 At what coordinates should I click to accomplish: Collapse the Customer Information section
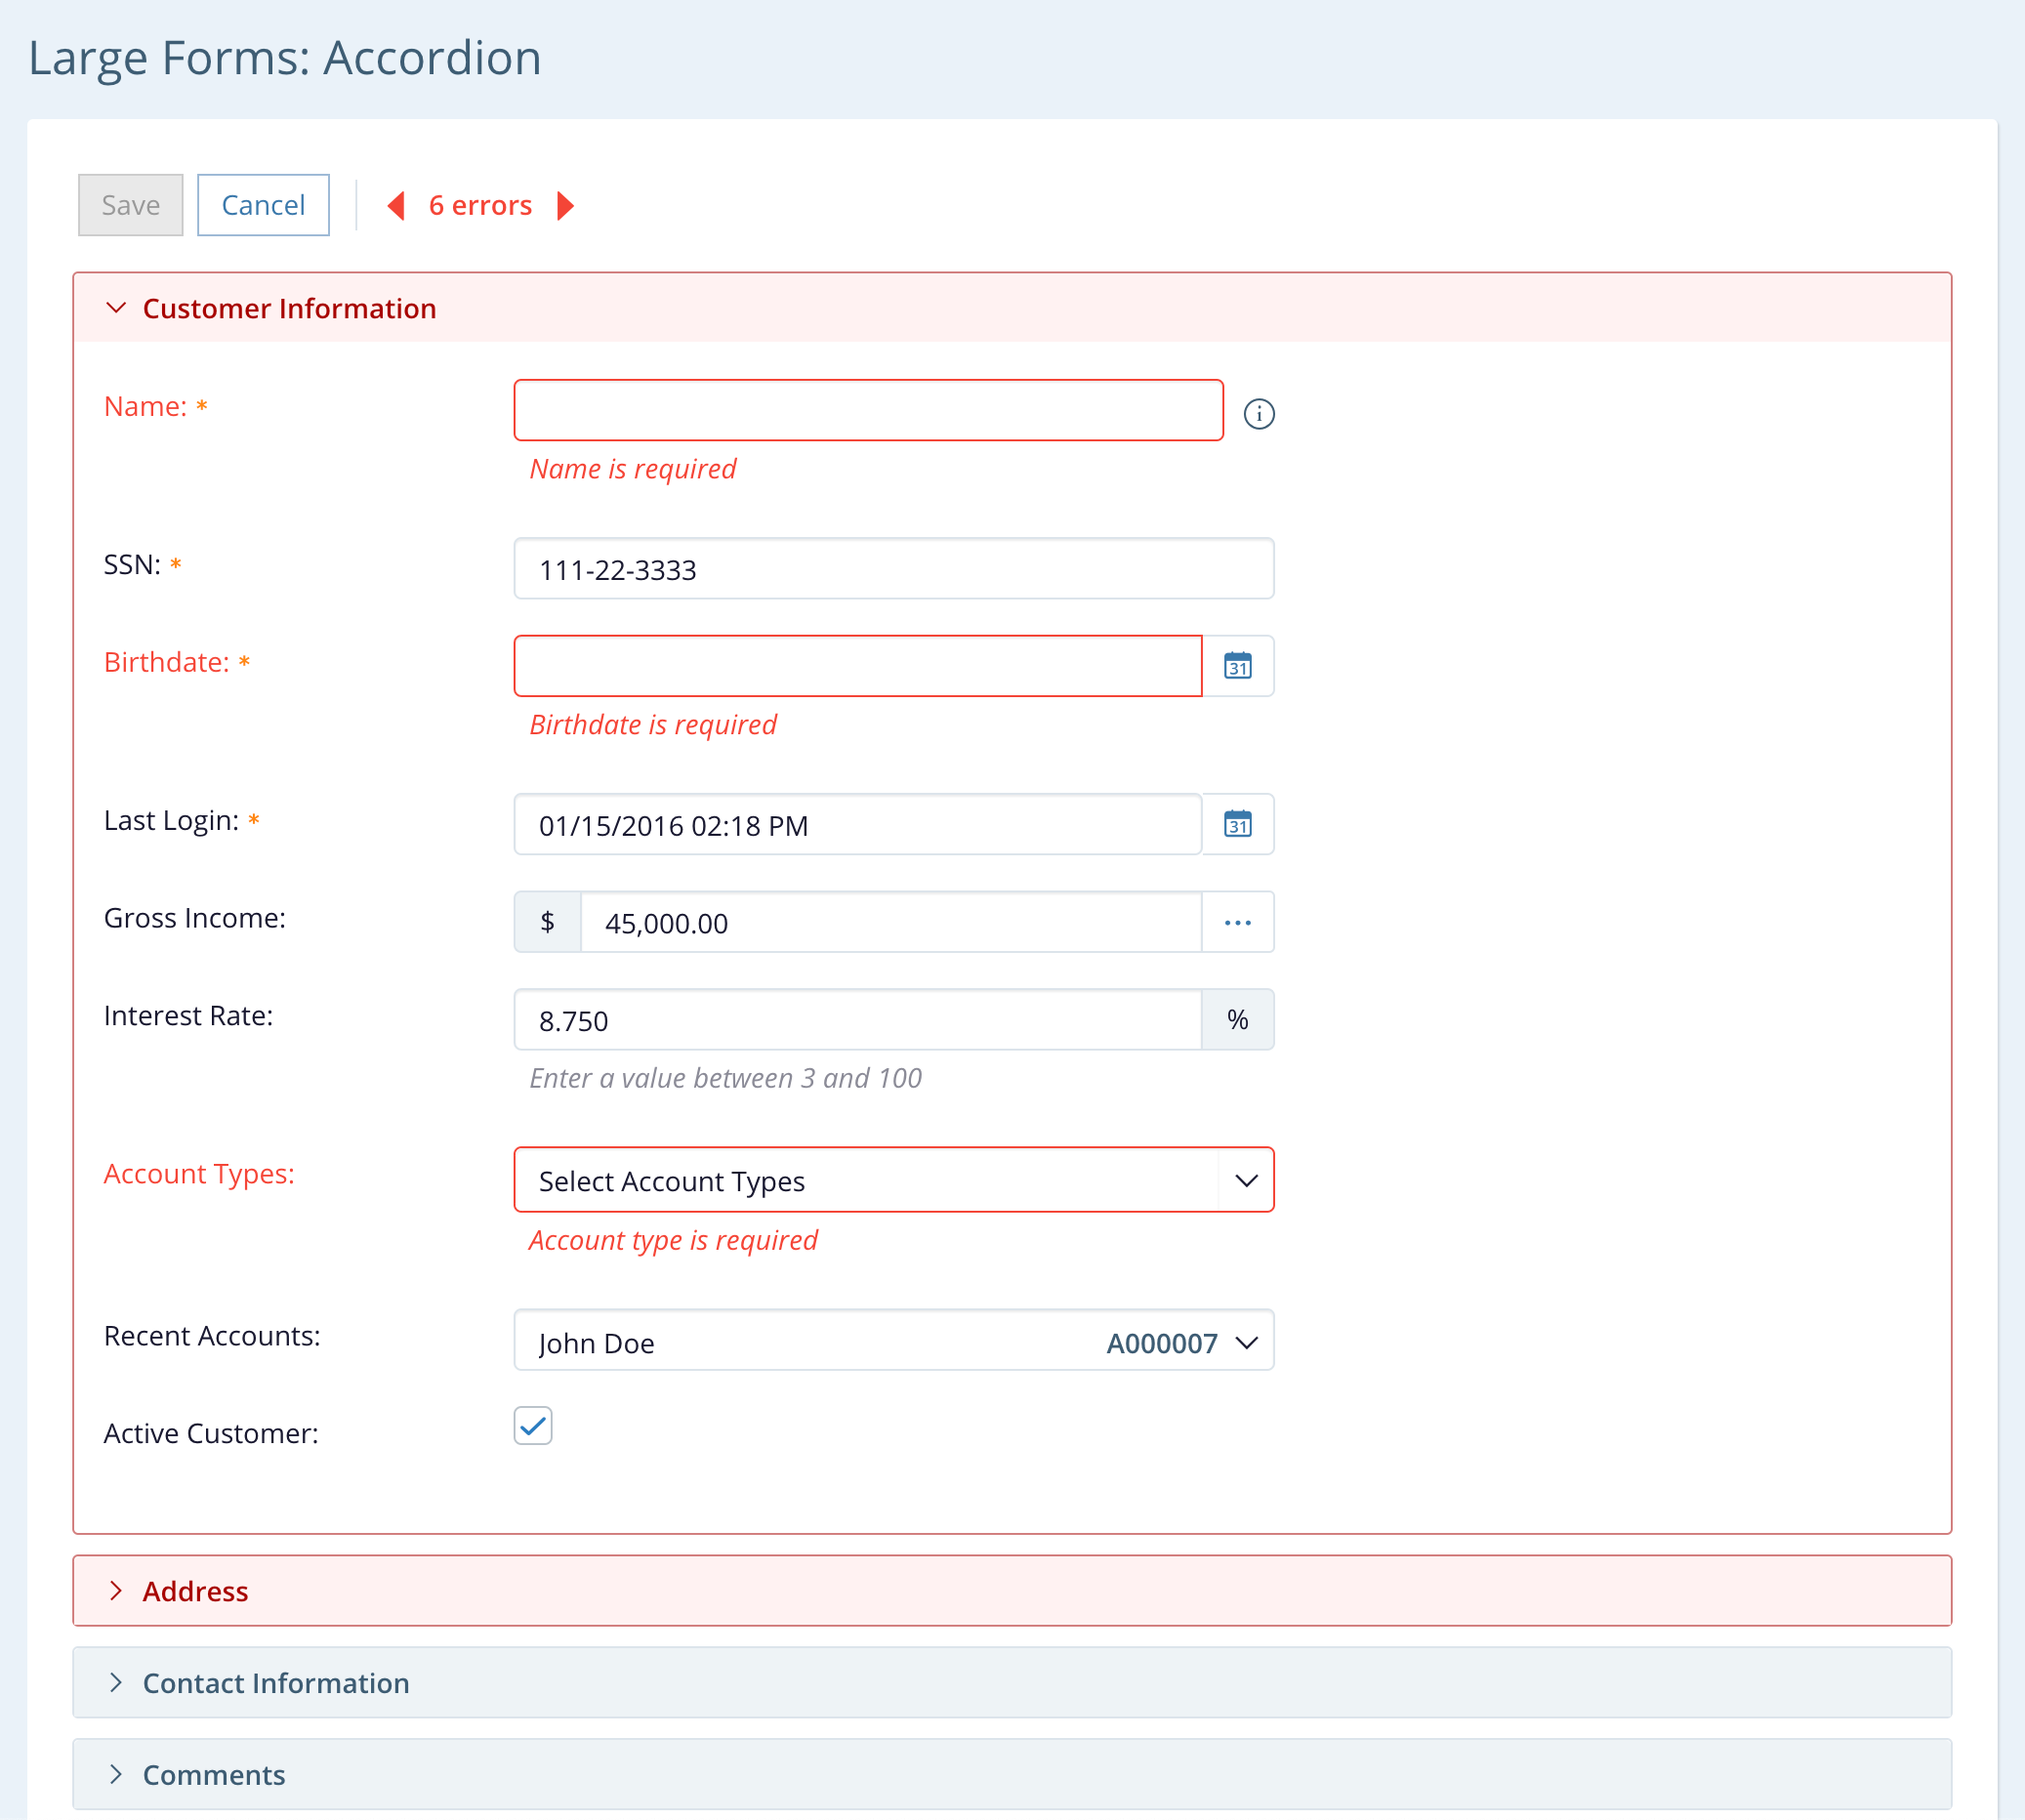pos(289,308)
